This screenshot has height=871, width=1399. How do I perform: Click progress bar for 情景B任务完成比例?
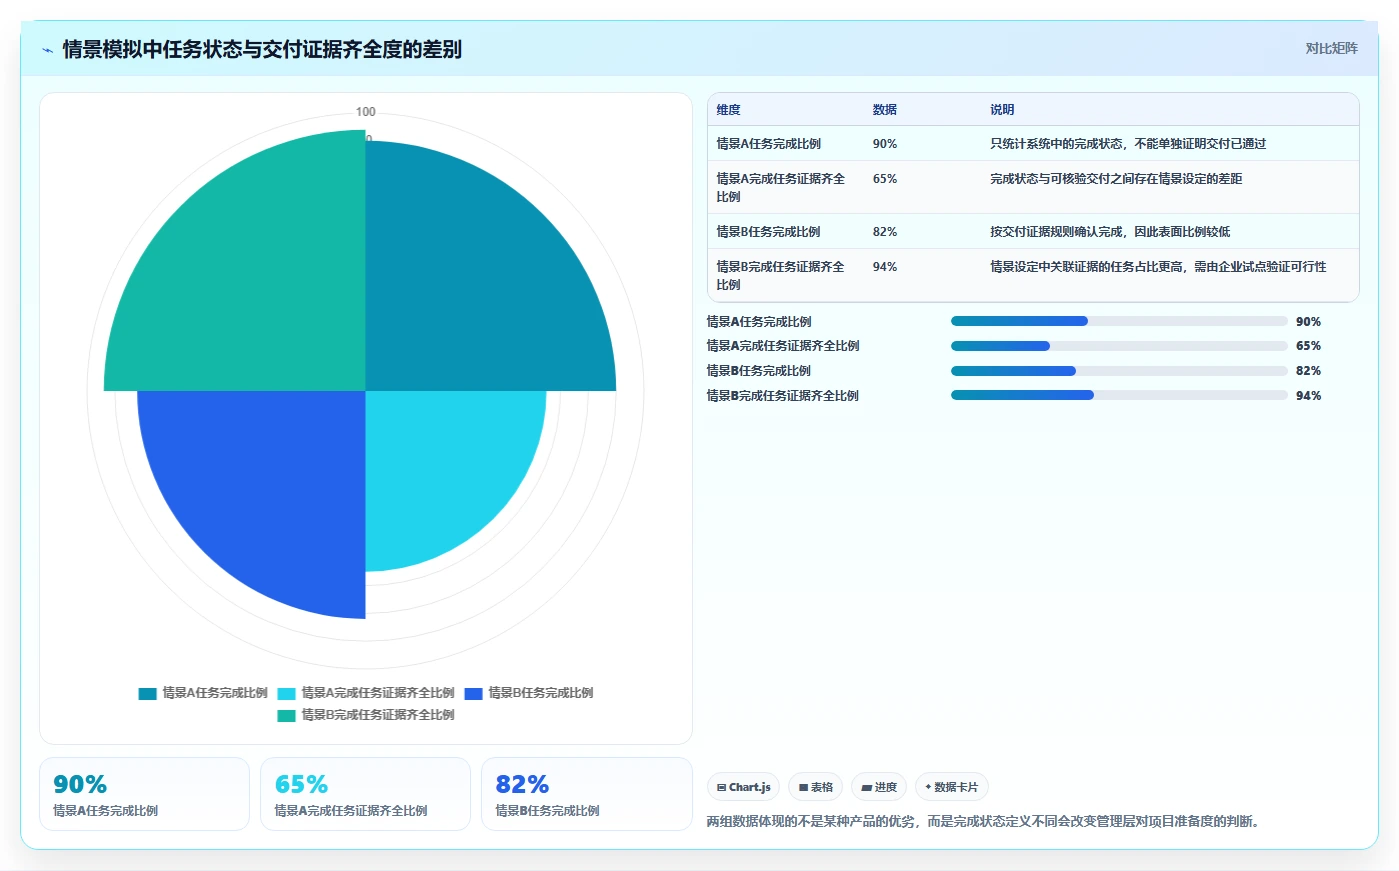tap(1119, 371)
